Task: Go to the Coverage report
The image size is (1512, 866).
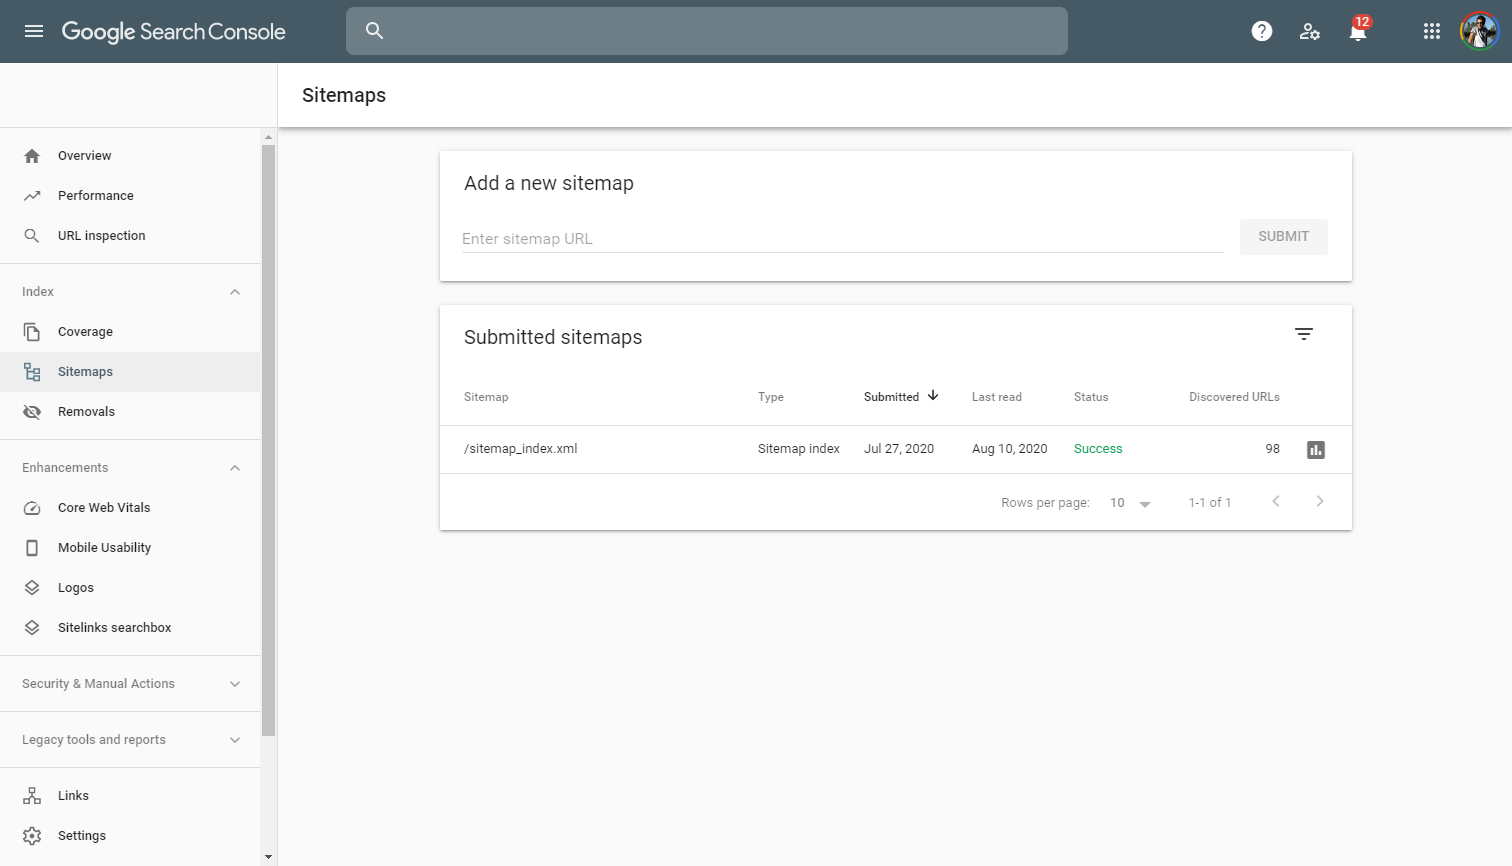Action: (85, 332)
